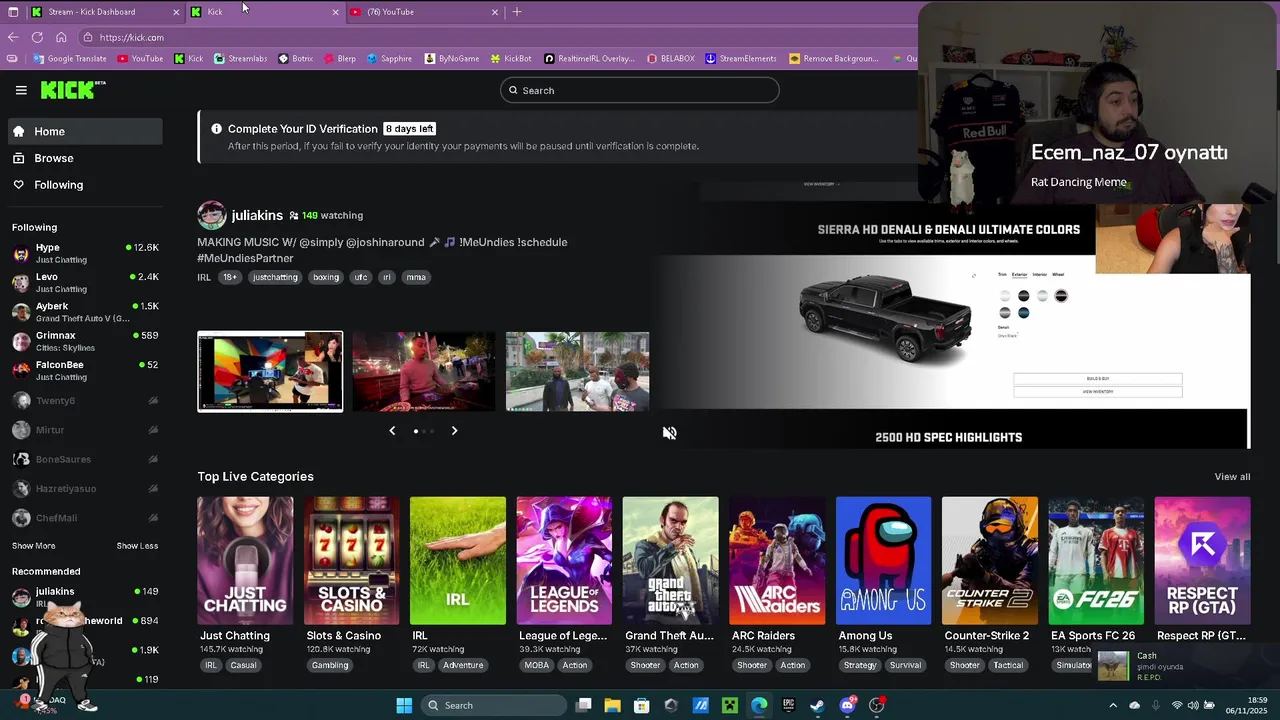Select the mma tag

416,277
